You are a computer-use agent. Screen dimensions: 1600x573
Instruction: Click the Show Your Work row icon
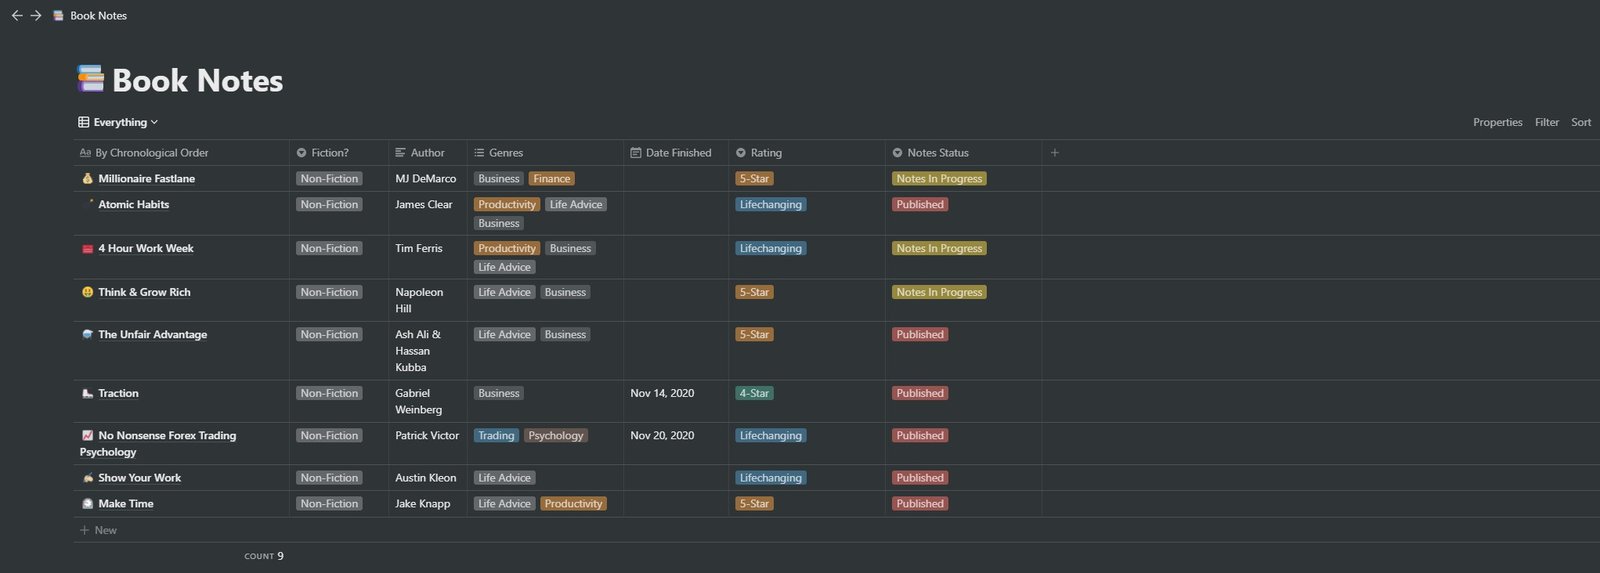(x=87, y=478)
